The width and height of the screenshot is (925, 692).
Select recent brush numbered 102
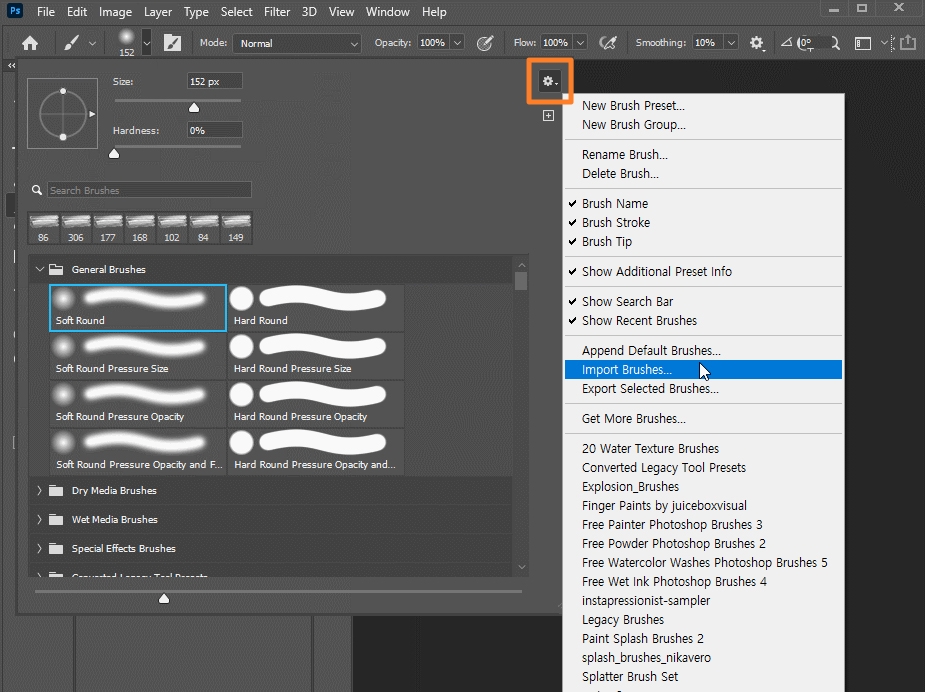point(172,228)
